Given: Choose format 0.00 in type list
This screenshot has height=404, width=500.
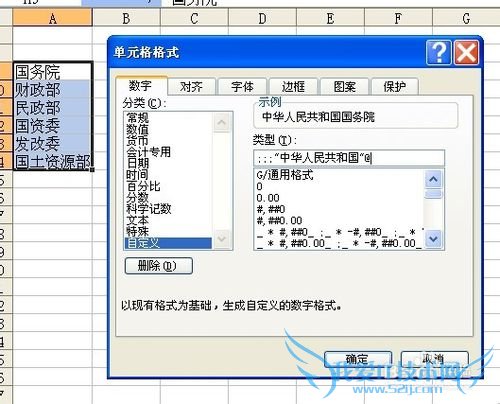Looking at the screenshot, I should 339,198.
